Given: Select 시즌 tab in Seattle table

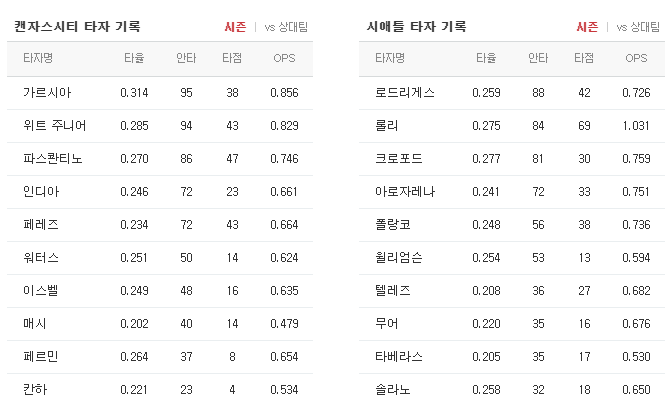Looking at the screenshot, I should (x=587, y=27).
